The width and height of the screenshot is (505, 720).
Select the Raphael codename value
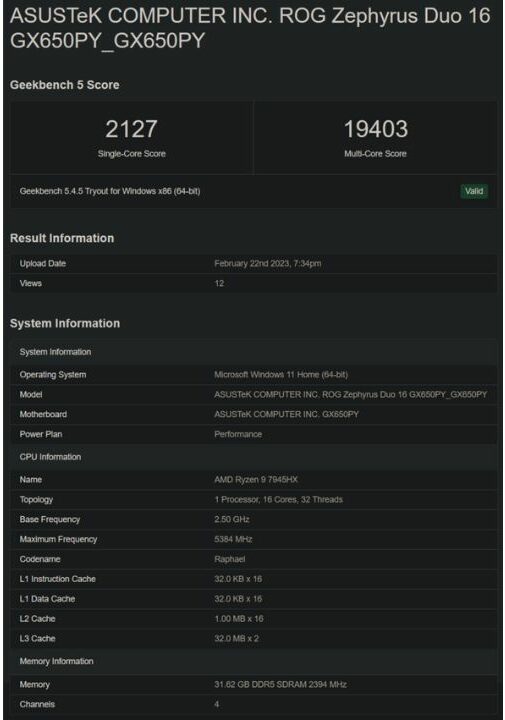(230, 559)
